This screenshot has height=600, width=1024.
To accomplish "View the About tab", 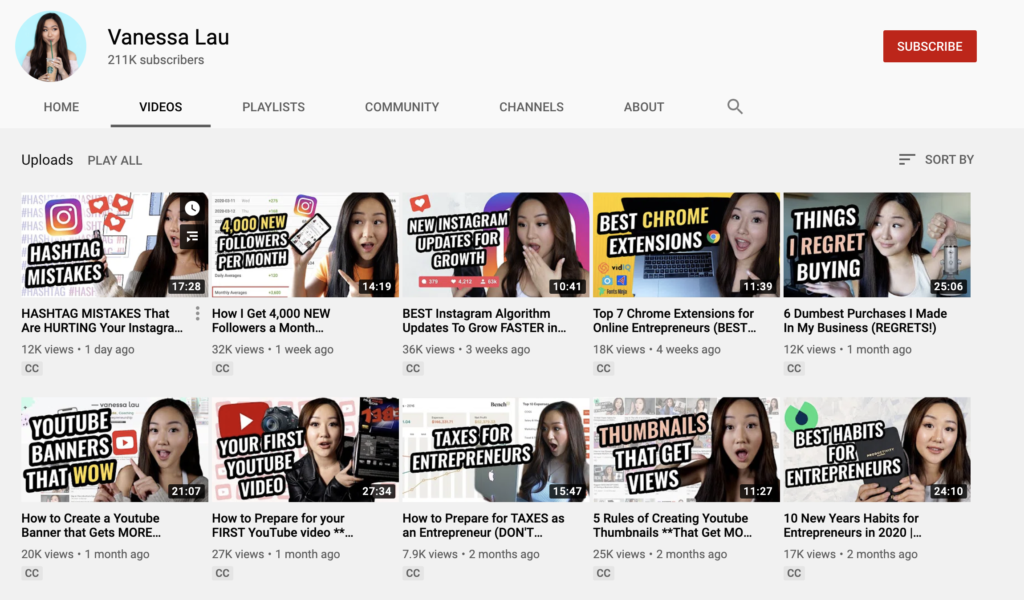I will coord(644,107).
